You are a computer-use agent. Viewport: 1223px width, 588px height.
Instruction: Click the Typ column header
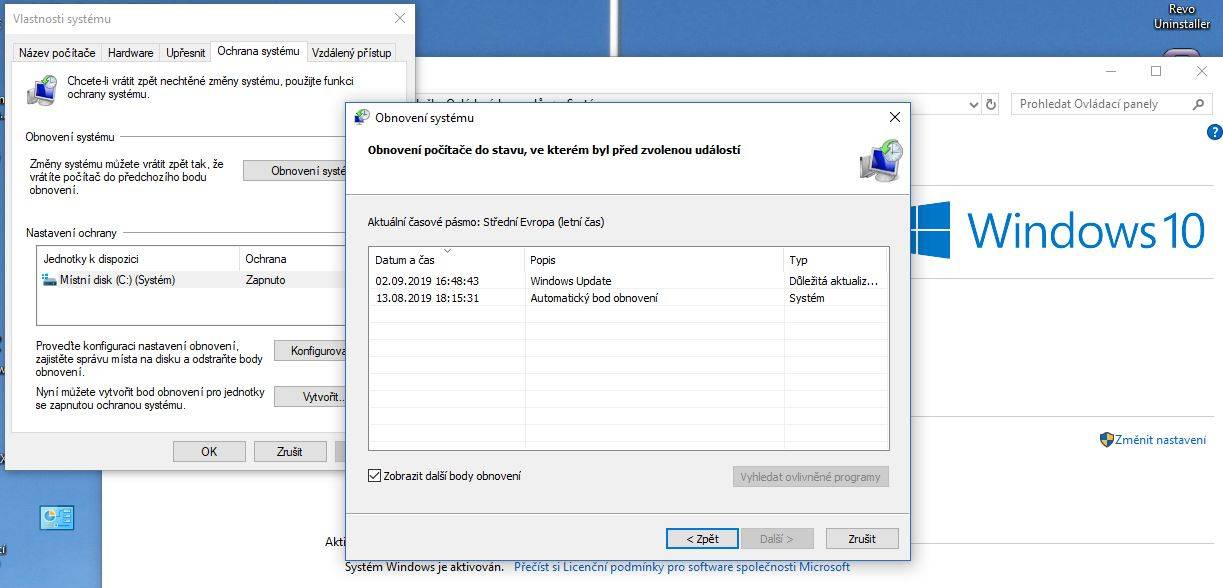tap(836, 260)
